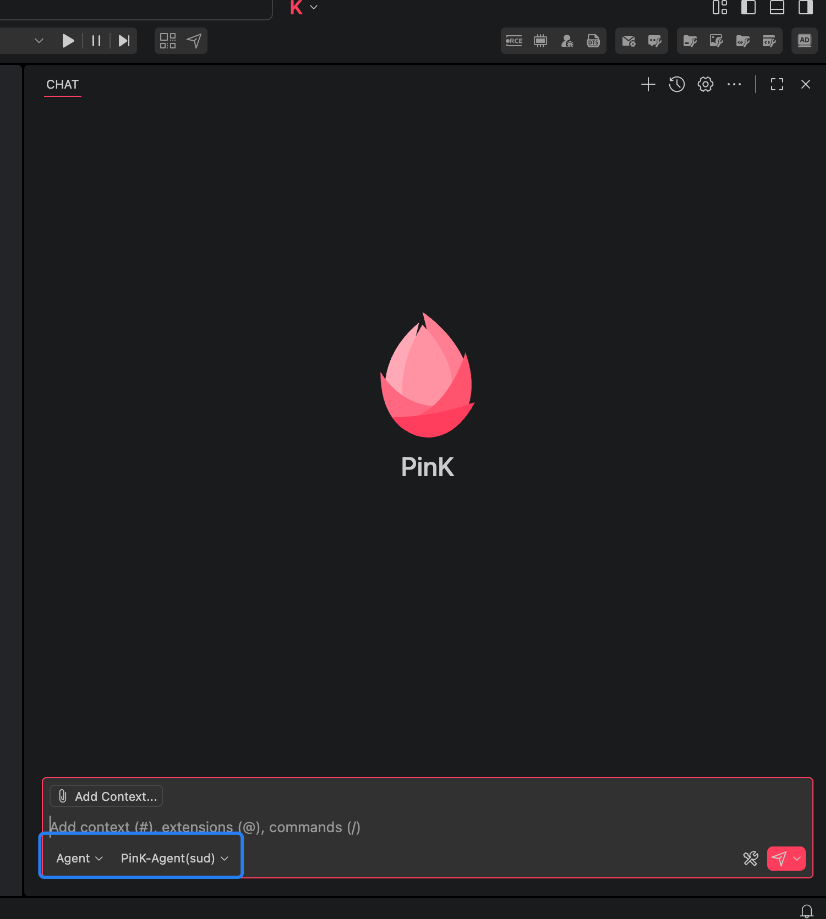
Task: Click the AD toolbar icon
Action: pos(804,40)
